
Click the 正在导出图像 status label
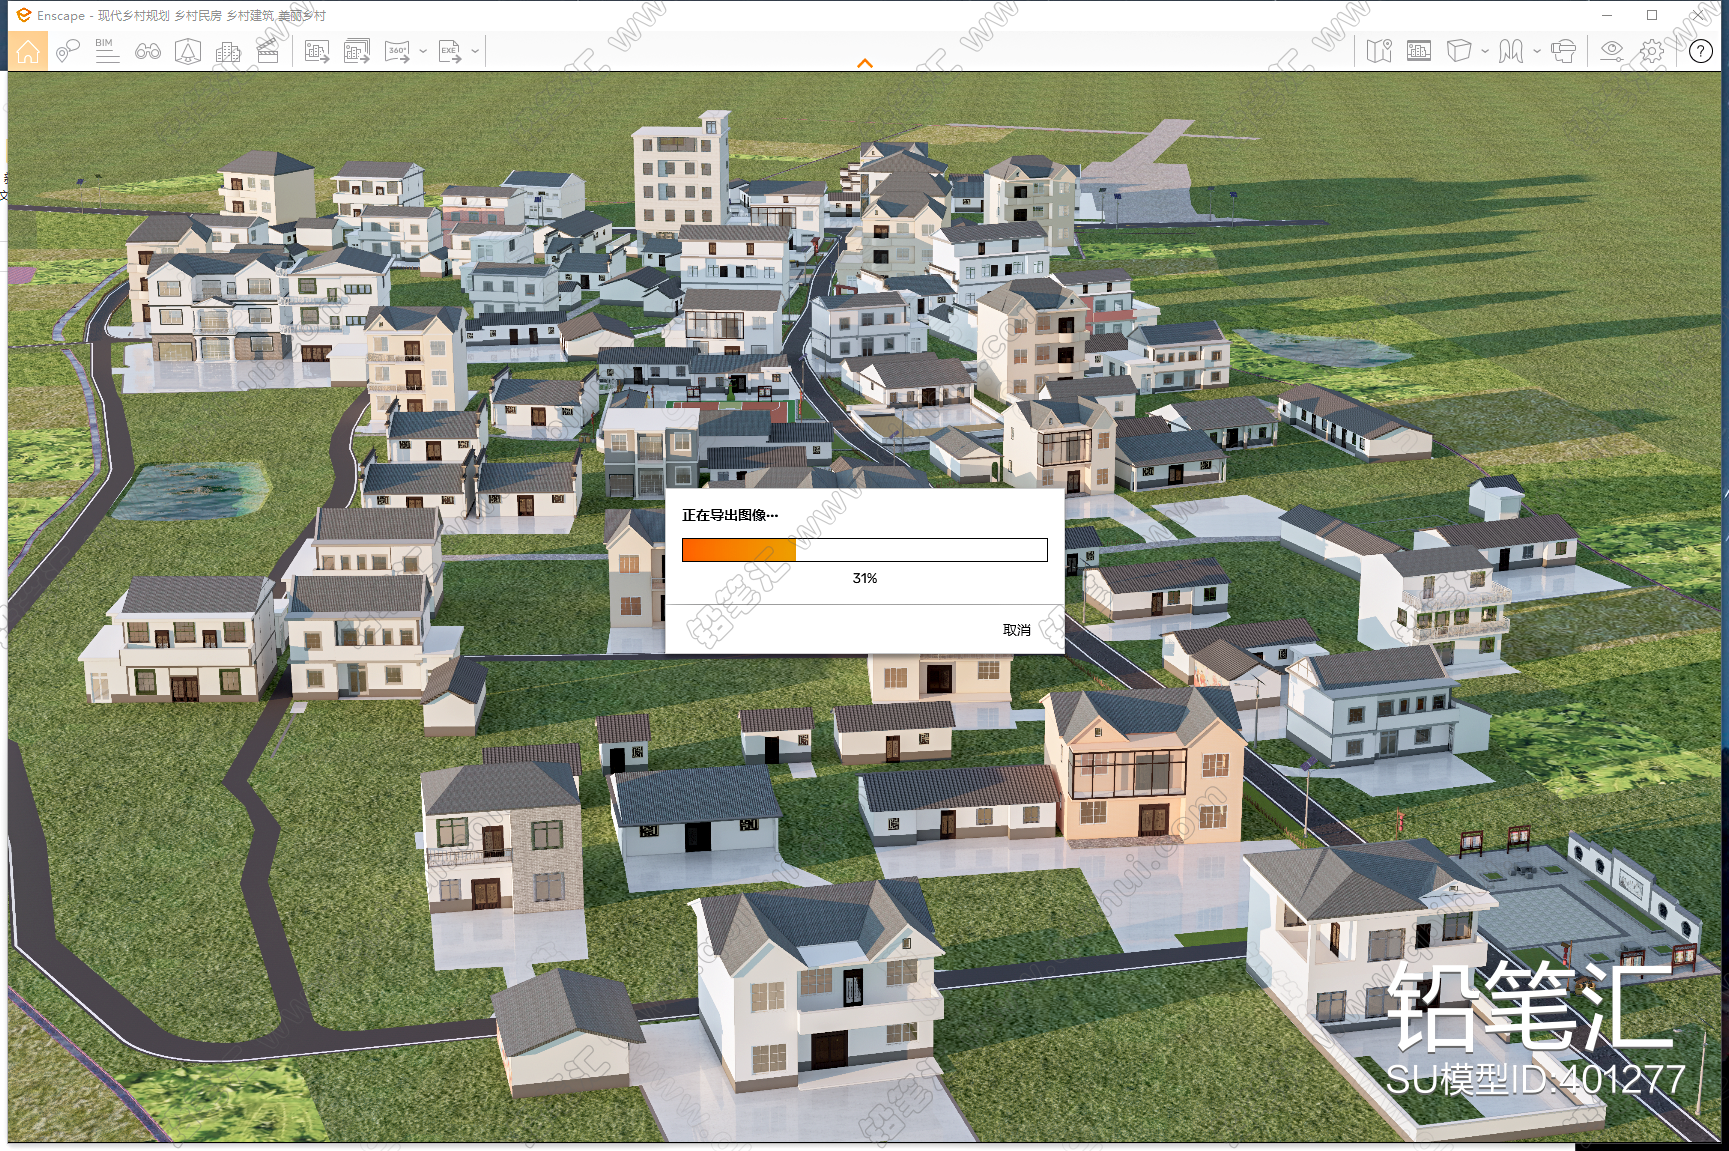[x=730, y=515]
